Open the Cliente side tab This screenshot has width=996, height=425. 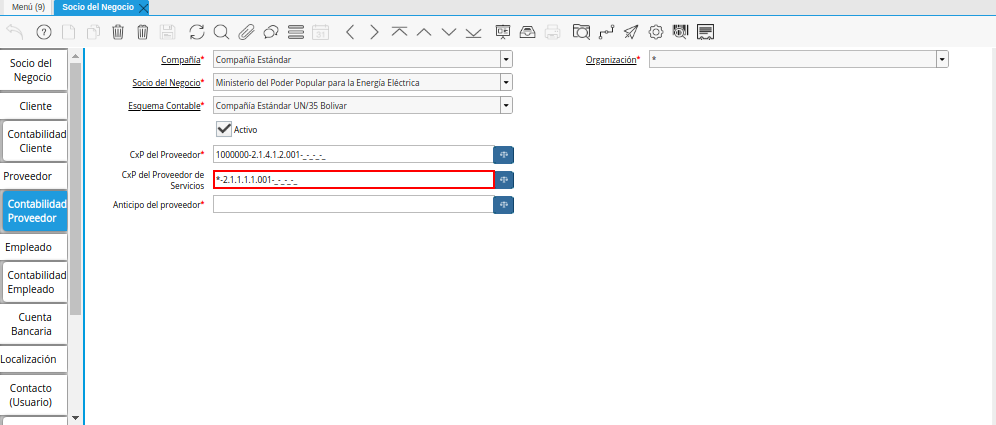click(34, 106)
